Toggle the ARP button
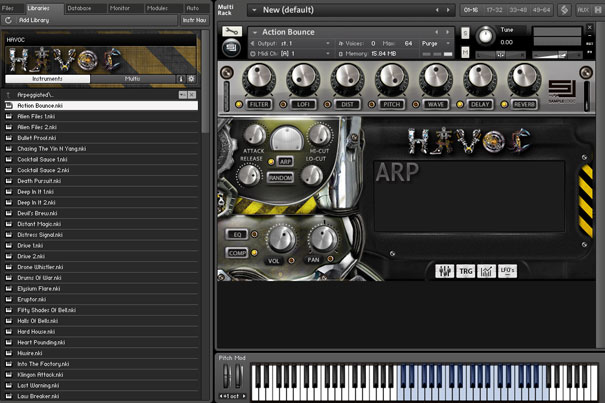 [285, 160]
